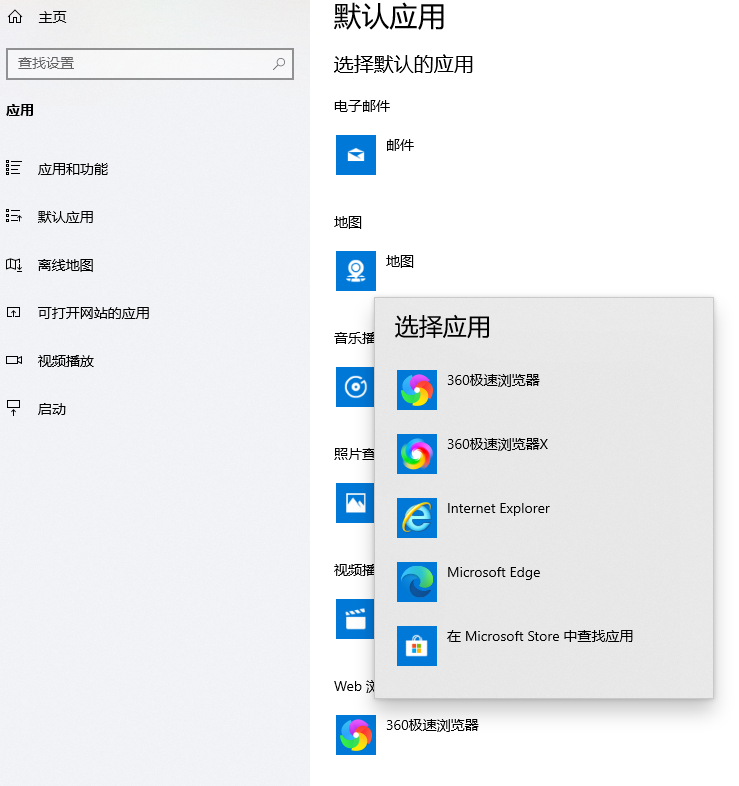Click the 邮件 mail app icon

tap(356, 155)
